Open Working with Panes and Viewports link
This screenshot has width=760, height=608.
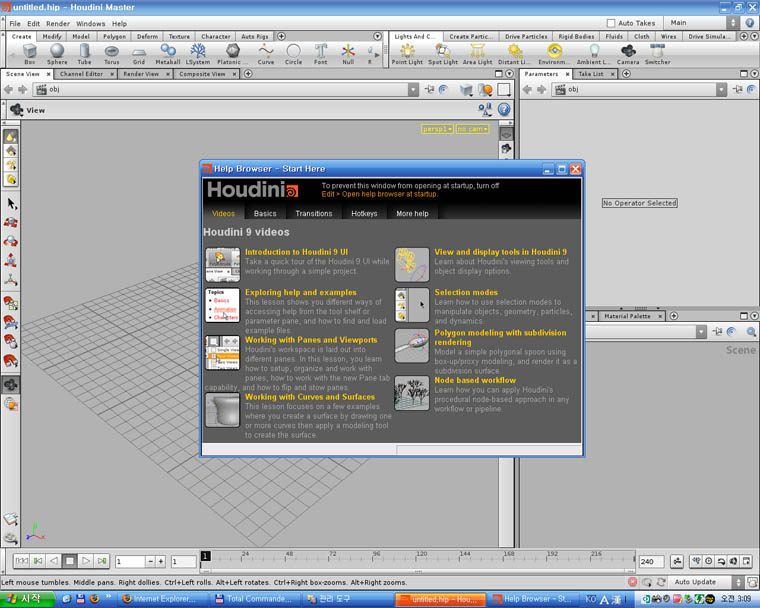(x=311, y=340)
